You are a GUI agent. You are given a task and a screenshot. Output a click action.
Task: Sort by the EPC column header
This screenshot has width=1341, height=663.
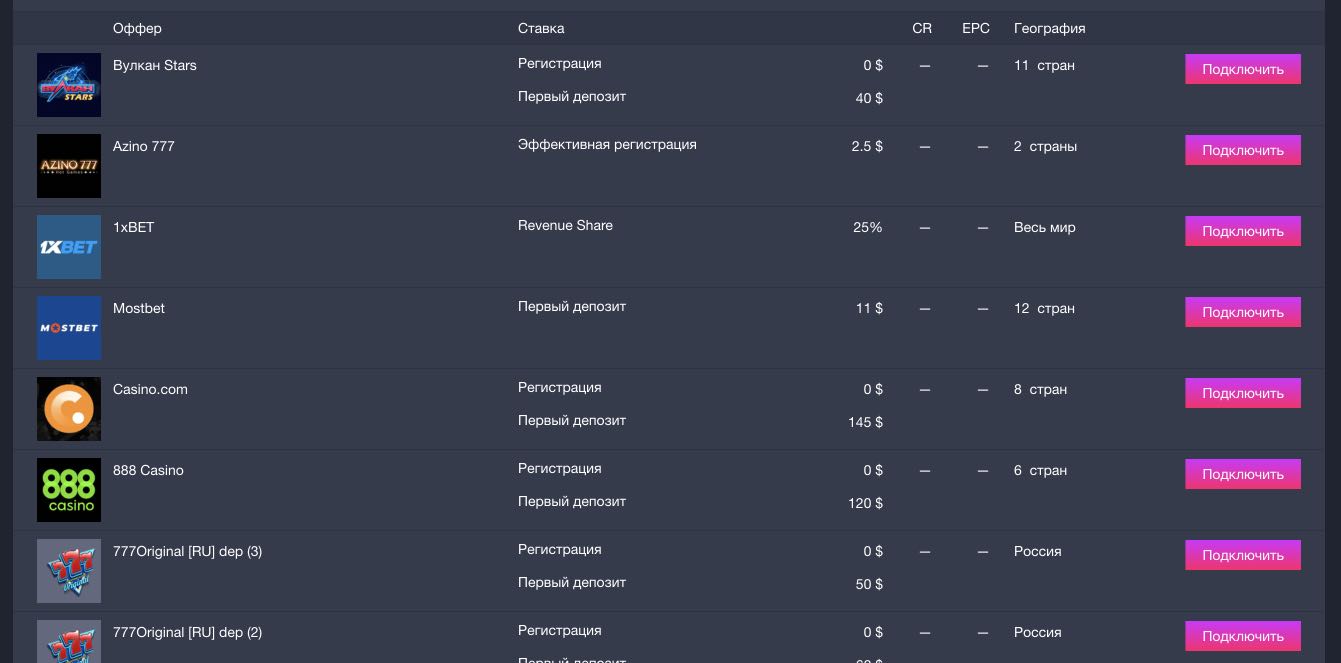coord(975,28)
